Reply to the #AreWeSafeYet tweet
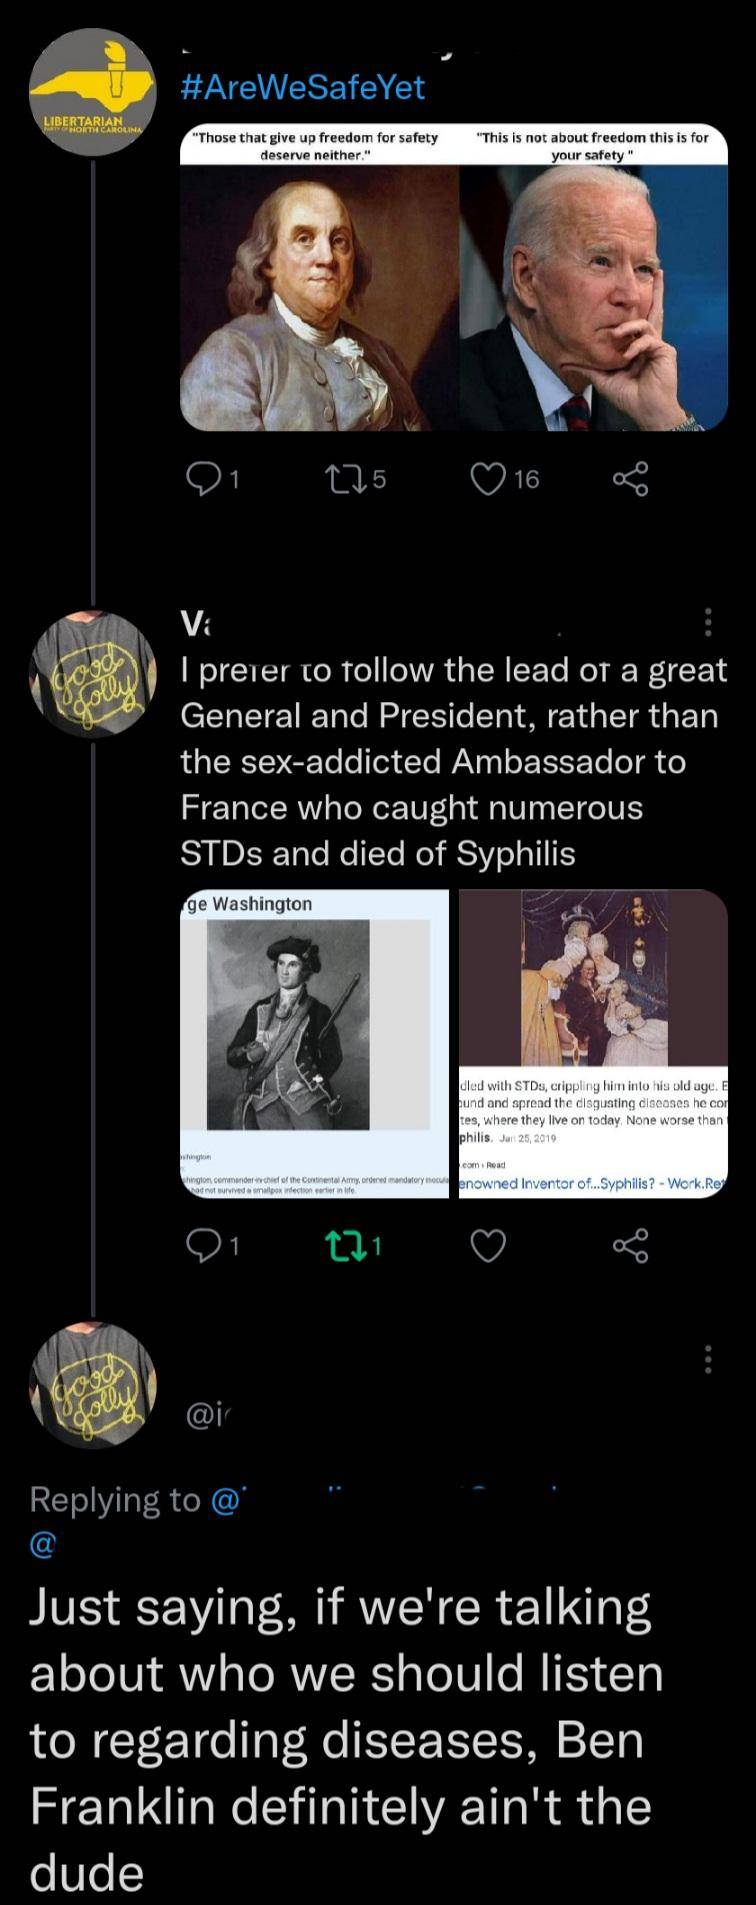 [x=204, y=480]
